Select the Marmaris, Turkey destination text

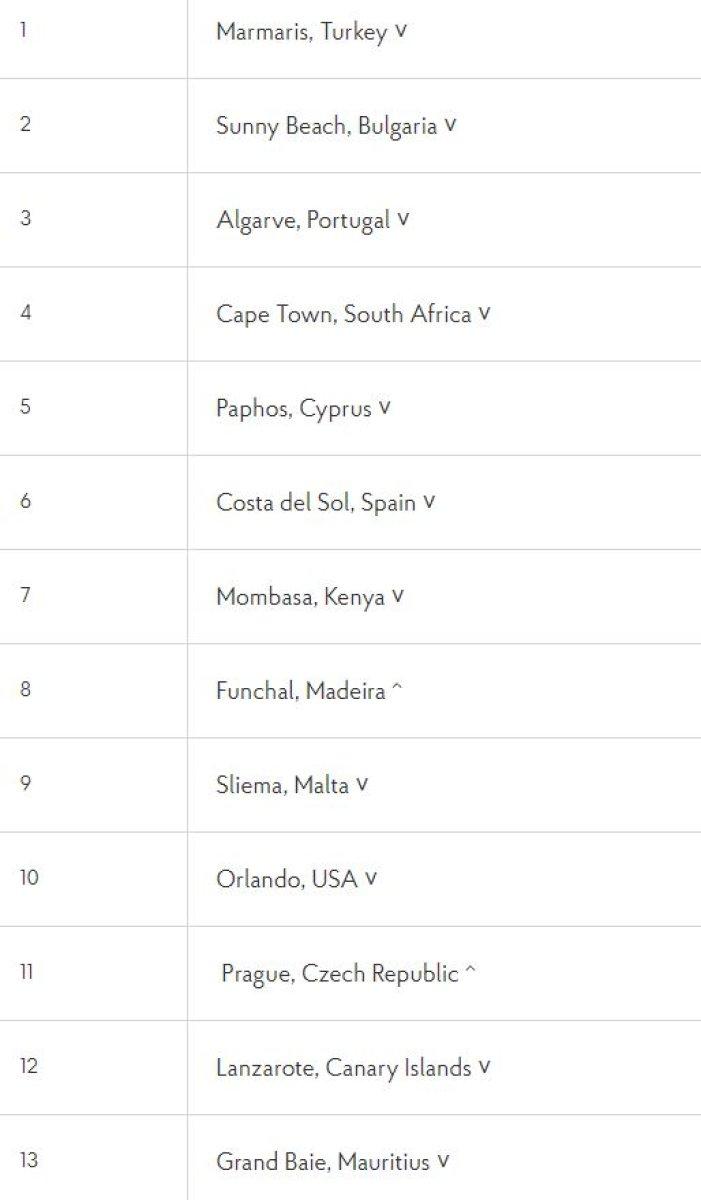(x=301, y=32)
